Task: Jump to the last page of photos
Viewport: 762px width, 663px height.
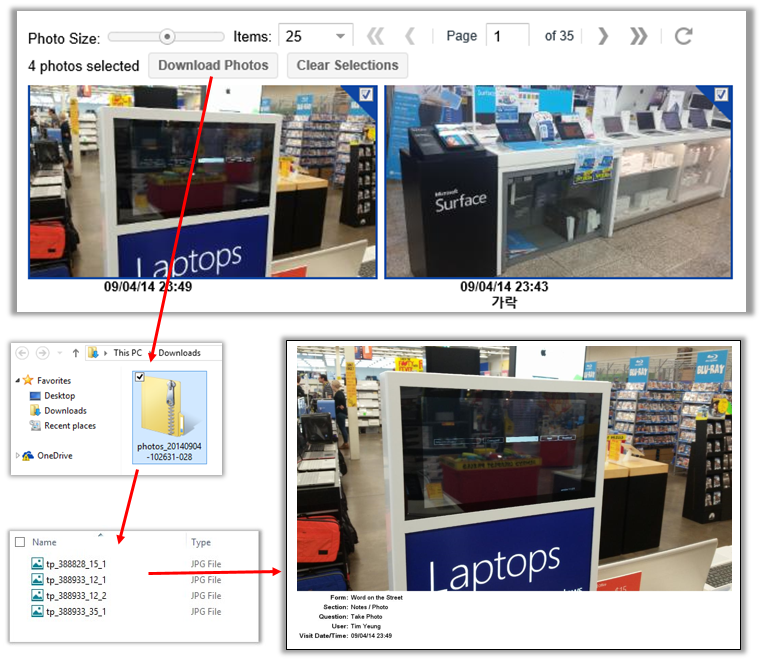Action: (638, 36)
